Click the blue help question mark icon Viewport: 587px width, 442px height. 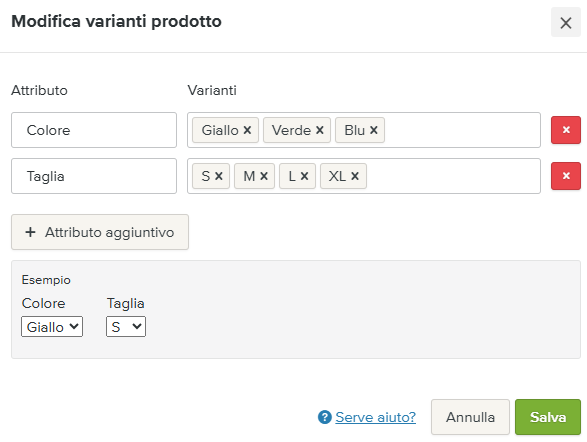pos(325,417)
